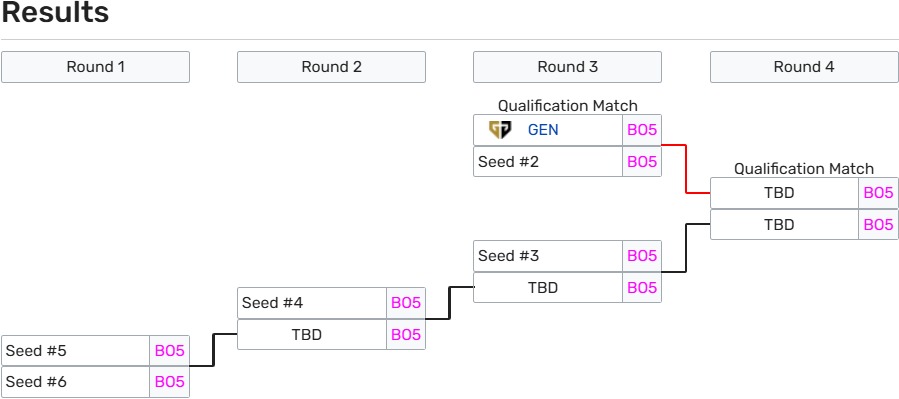Select the Round 2 header
This screenshot has height=399, width=899.
[331, 67]
